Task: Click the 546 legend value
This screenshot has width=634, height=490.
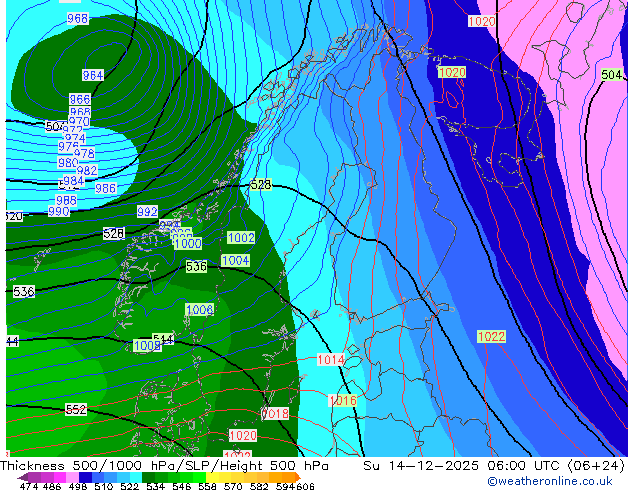Action: pyautogui.click(x=182, y=486)
